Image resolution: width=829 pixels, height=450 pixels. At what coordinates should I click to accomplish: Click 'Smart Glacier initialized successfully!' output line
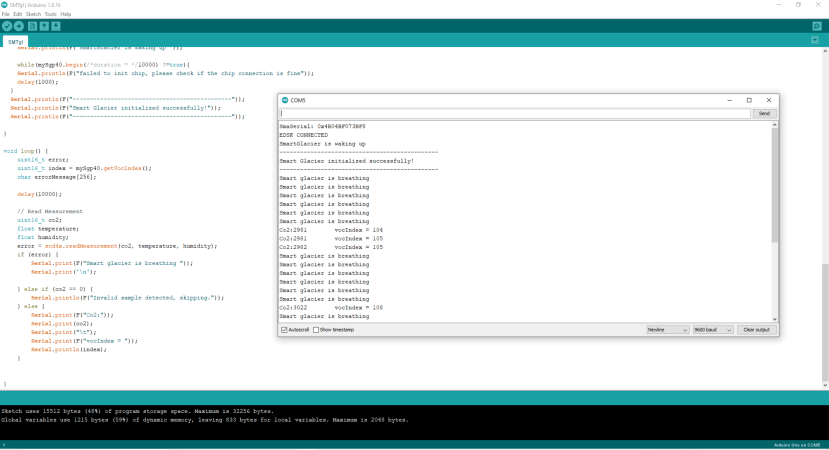[346, 161]
